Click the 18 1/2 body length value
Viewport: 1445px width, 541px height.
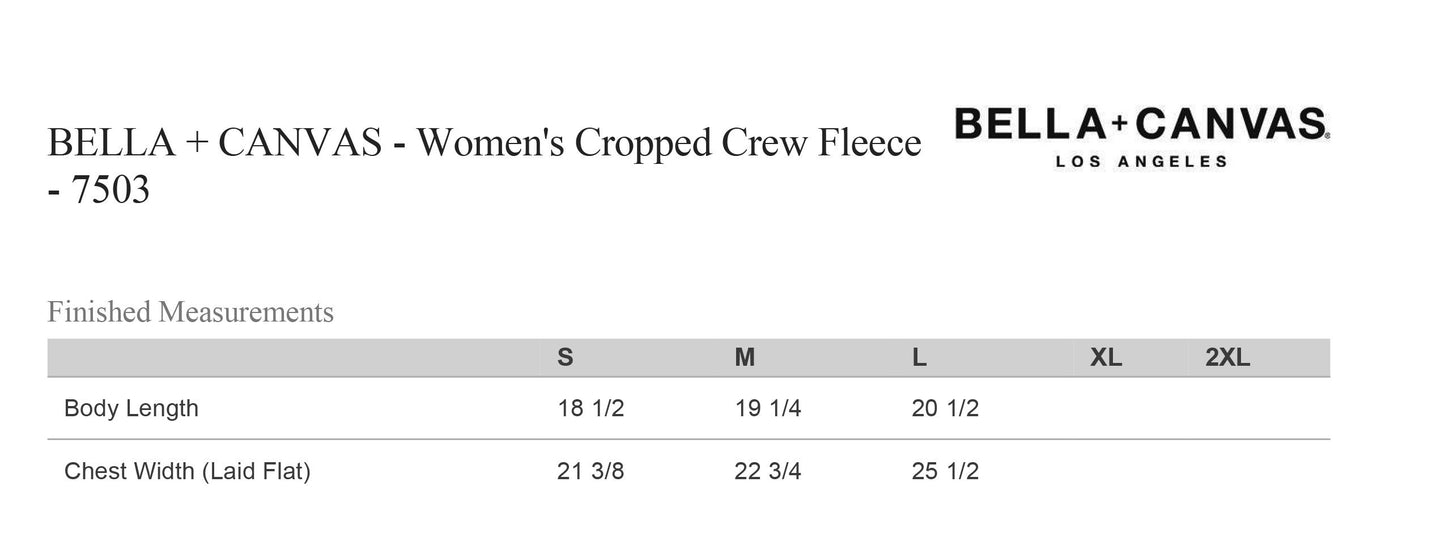coord(591,408)
